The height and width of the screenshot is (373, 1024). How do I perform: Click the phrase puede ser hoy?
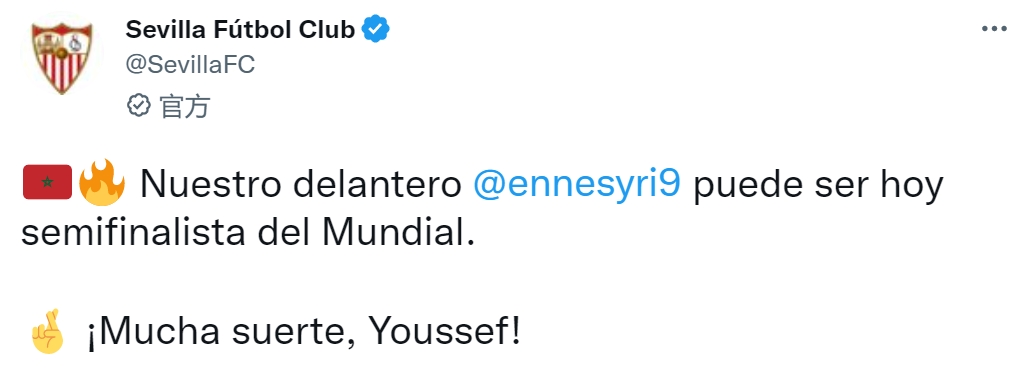click(x=818, y=186)
